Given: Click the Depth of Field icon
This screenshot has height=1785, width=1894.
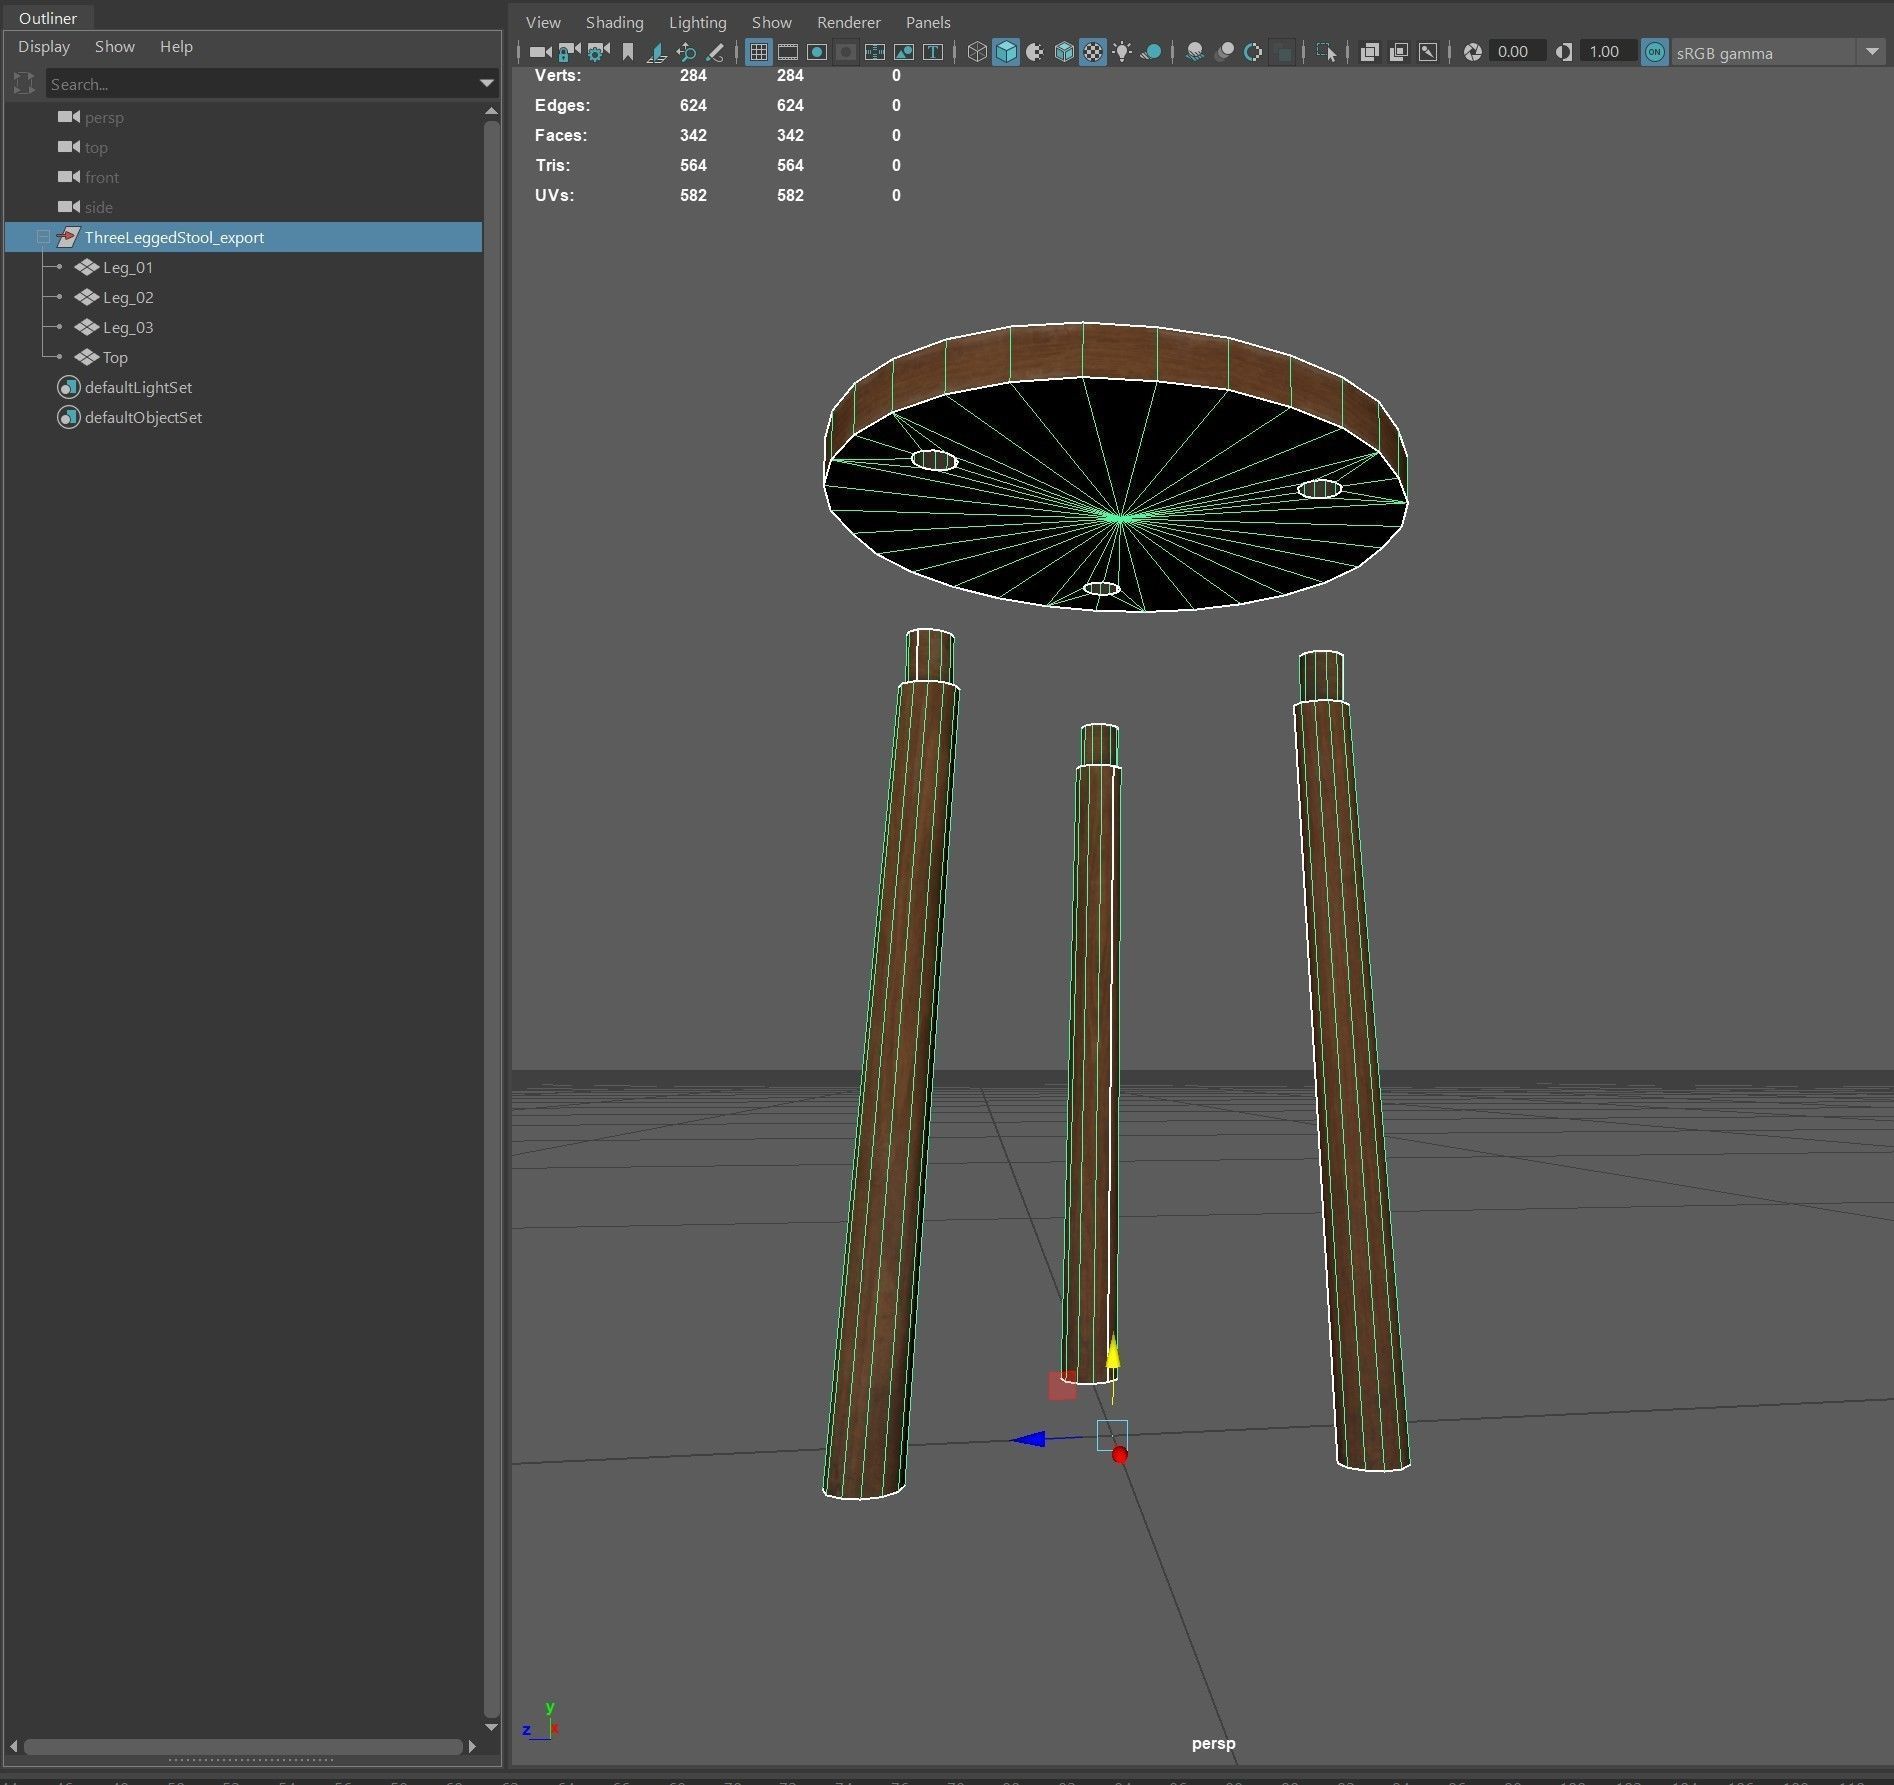Looking at the screenshot, I should 1282,52.
